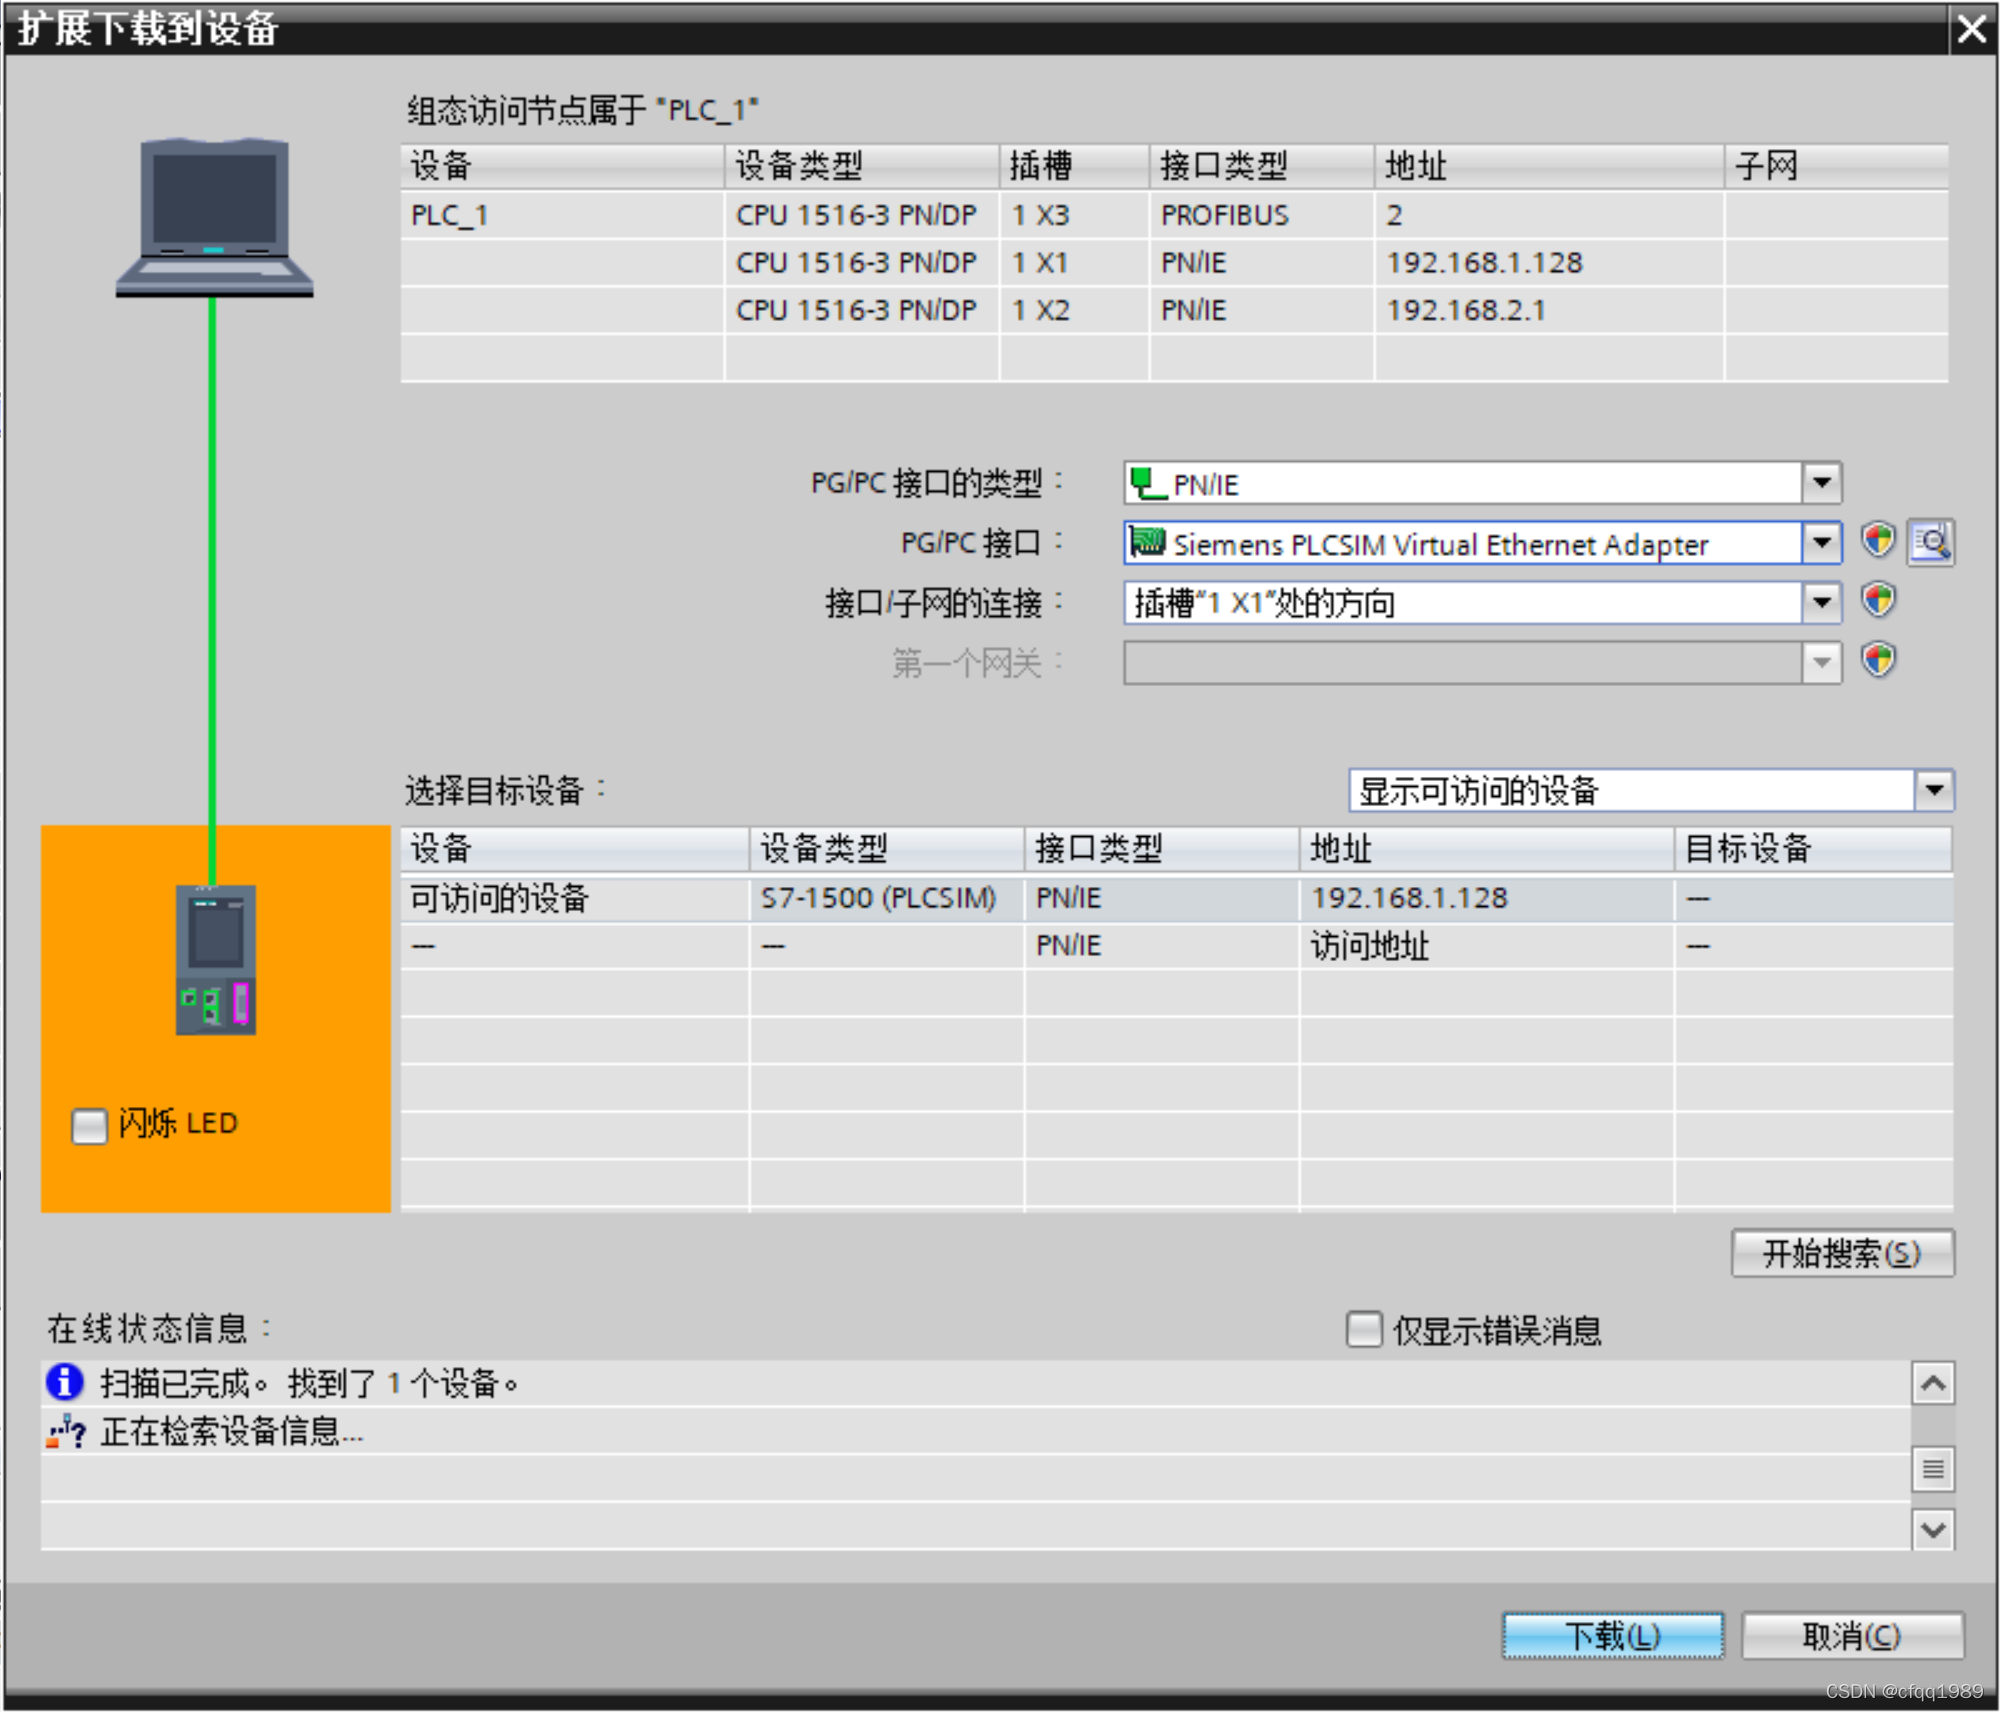Click 取消 button
The image size is (2000, 1712).
pyautogui.click(x=1851, y=1635)
